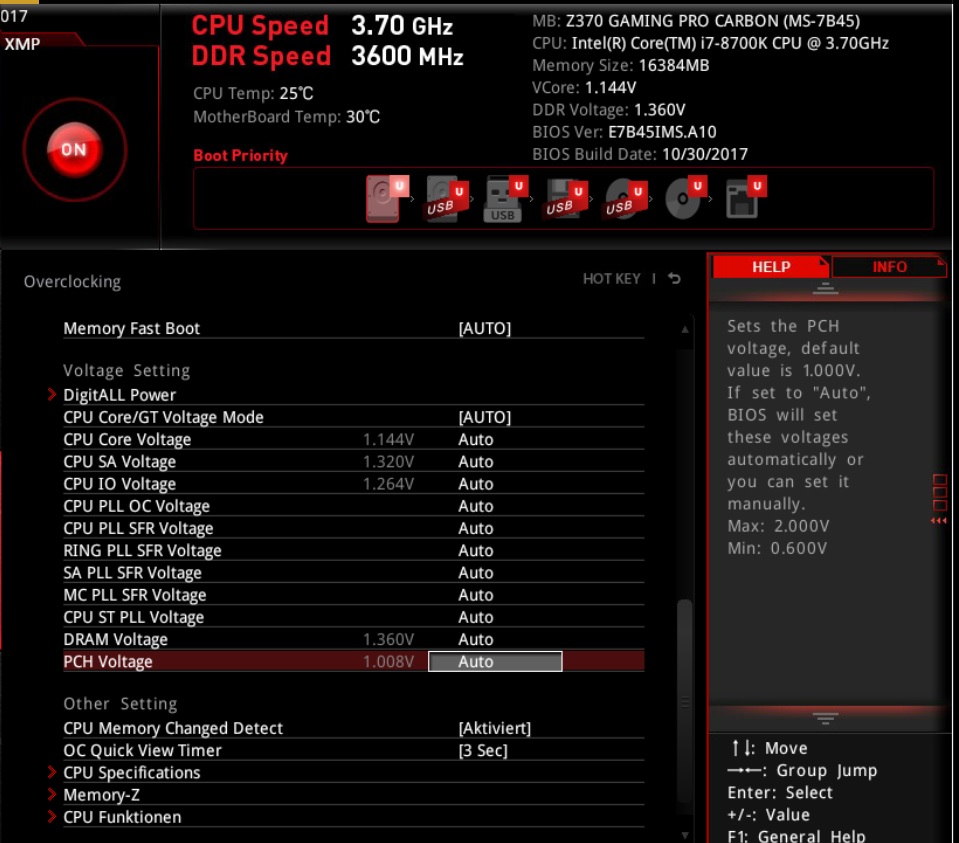
Task: Select the USB floppy boot device icon
Action: click(x=566, y=198)
